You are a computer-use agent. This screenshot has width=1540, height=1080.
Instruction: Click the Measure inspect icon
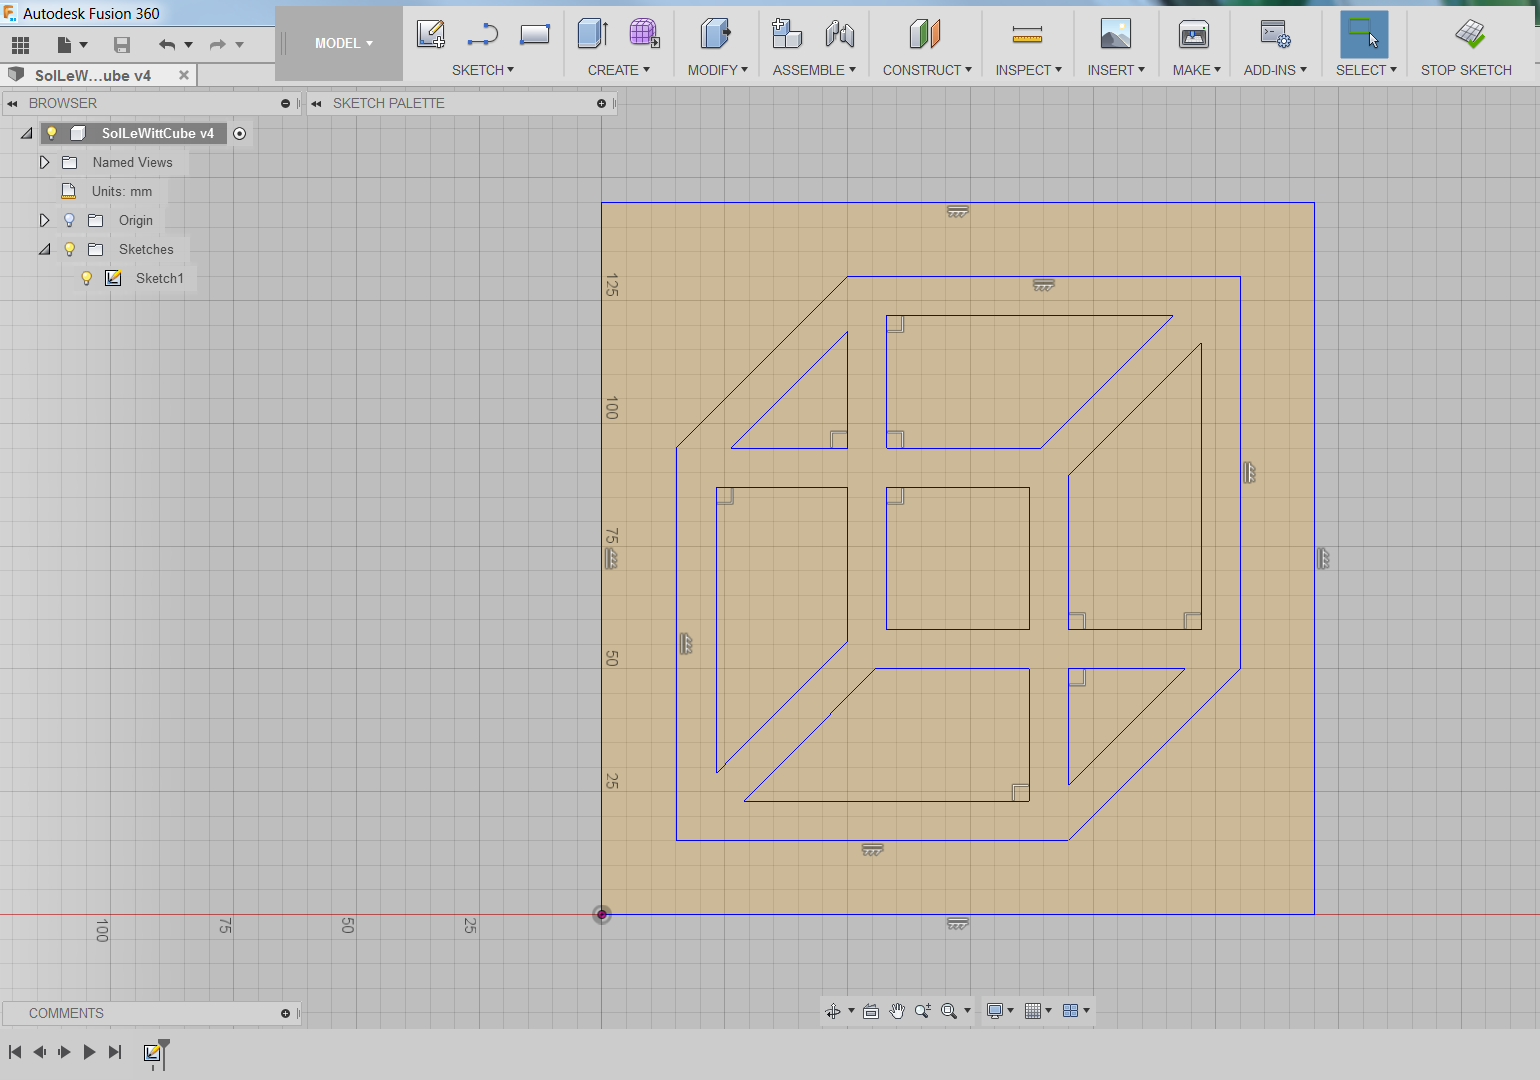[x=1027, y=36]
